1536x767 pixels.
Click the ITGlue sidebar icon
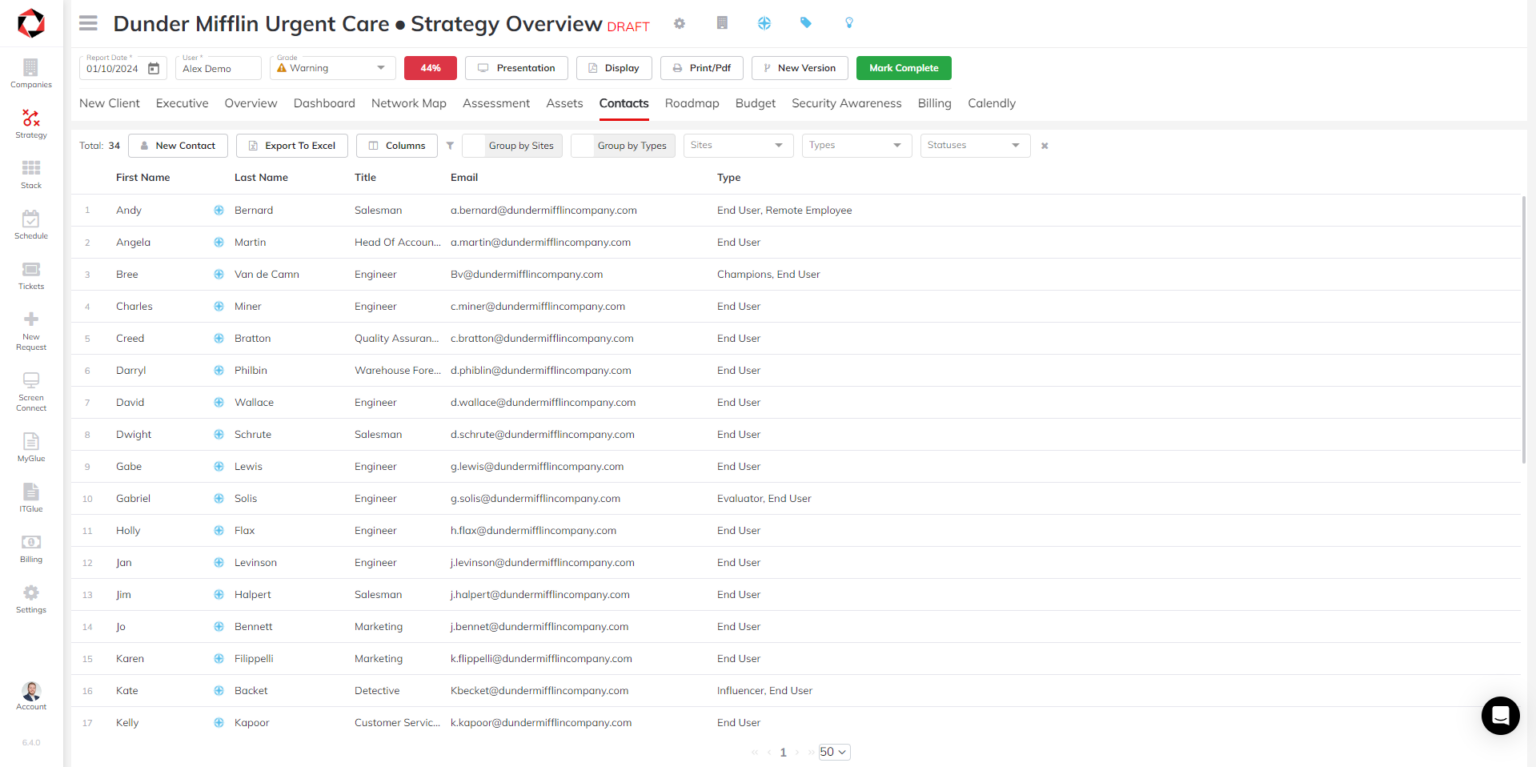pyautogui.click(x=30, y=497)
